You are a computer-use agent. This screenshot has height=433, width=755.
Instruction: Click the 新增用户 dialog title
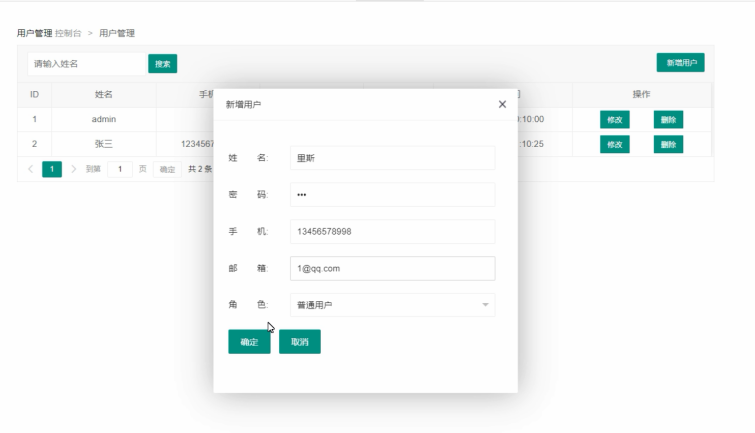tap(243, 105)
